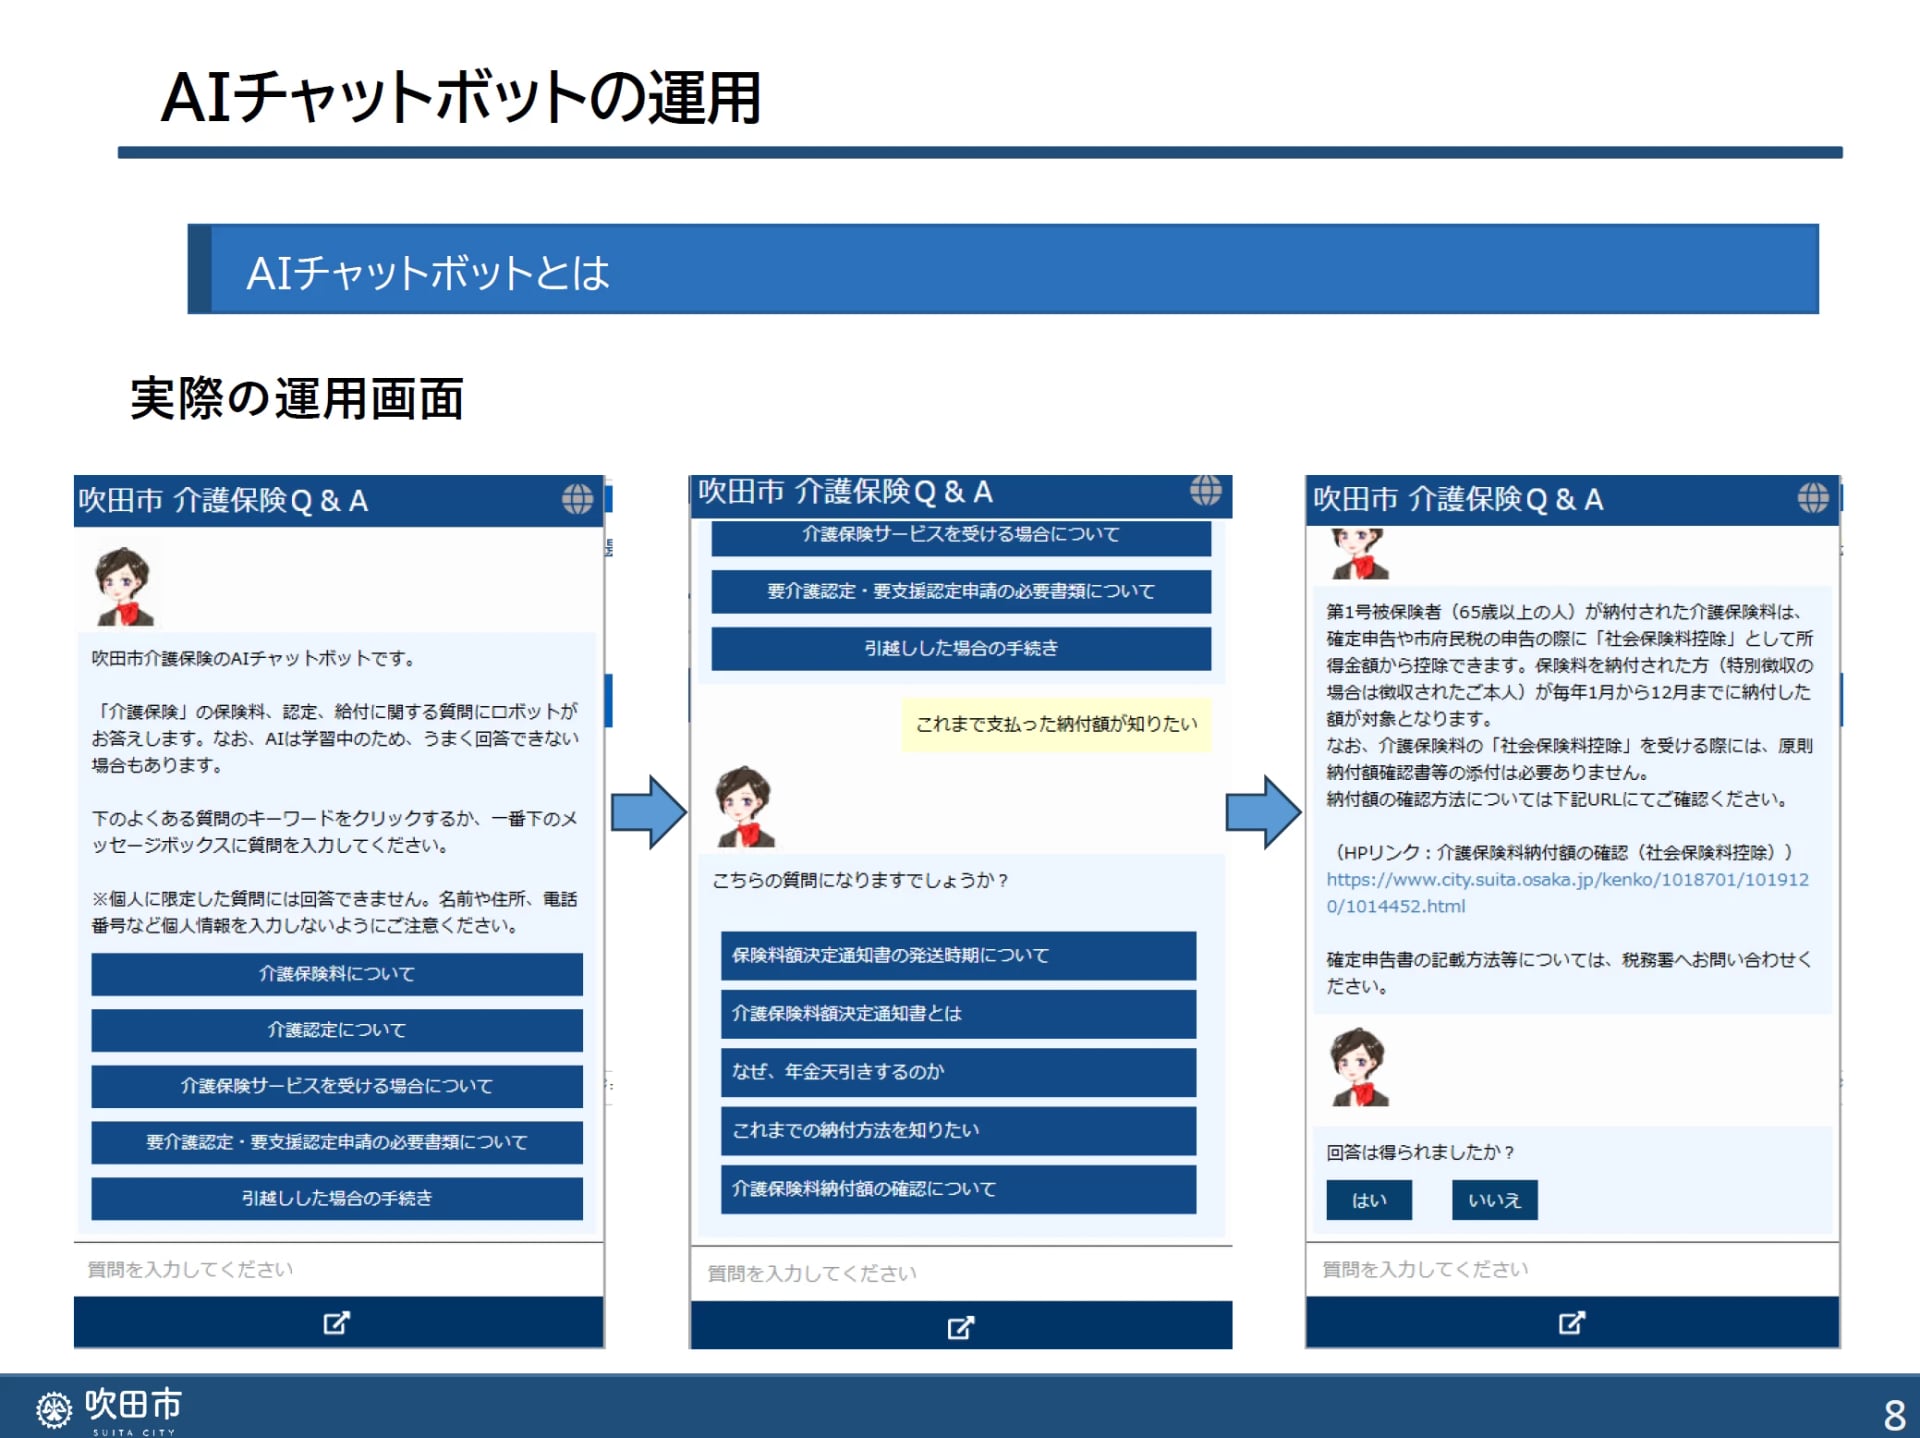Click これまでの納付方法を知りたい option

click(957, 1130)
